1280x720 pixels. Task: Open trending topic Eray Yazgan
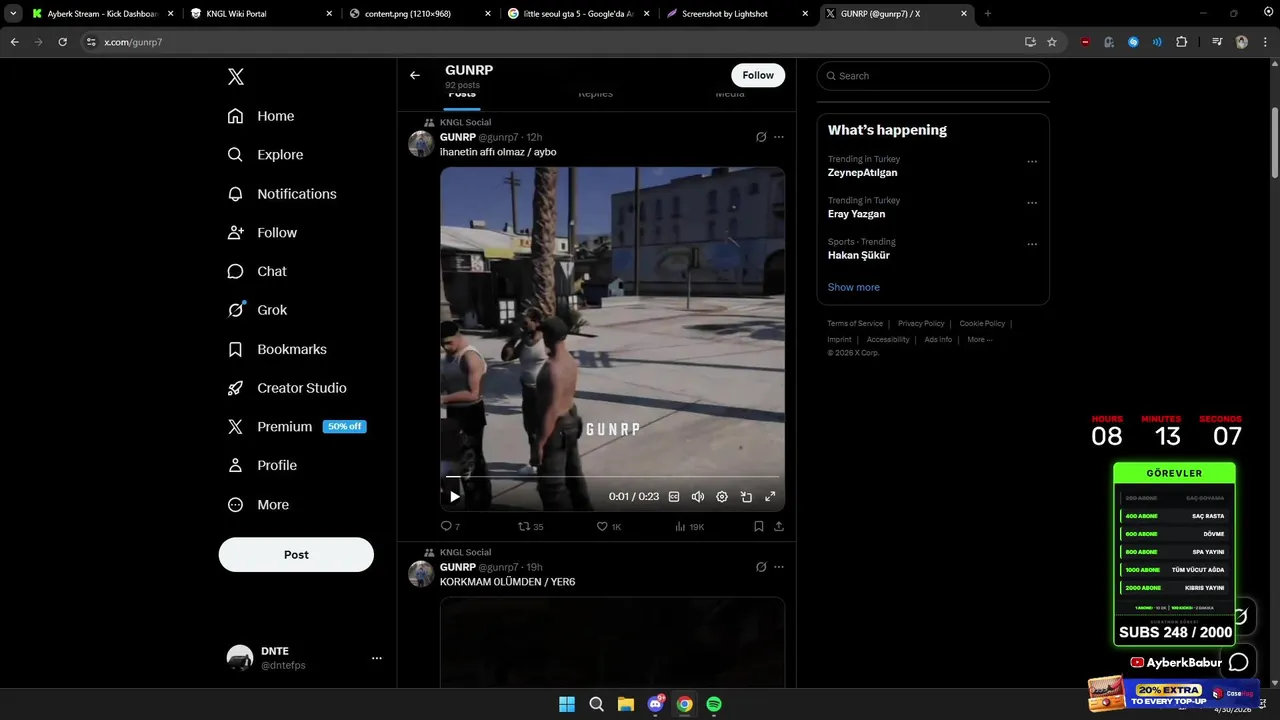(x=856, y=214)
